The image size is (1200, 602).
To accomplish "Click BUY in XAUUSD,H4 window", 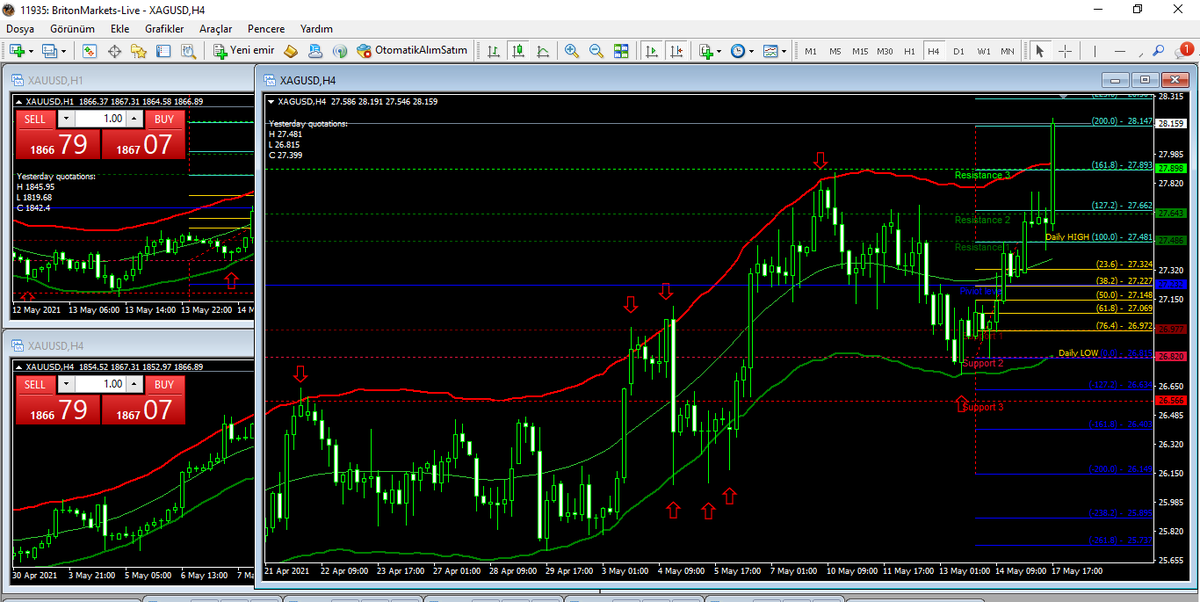I will point(165,385).
